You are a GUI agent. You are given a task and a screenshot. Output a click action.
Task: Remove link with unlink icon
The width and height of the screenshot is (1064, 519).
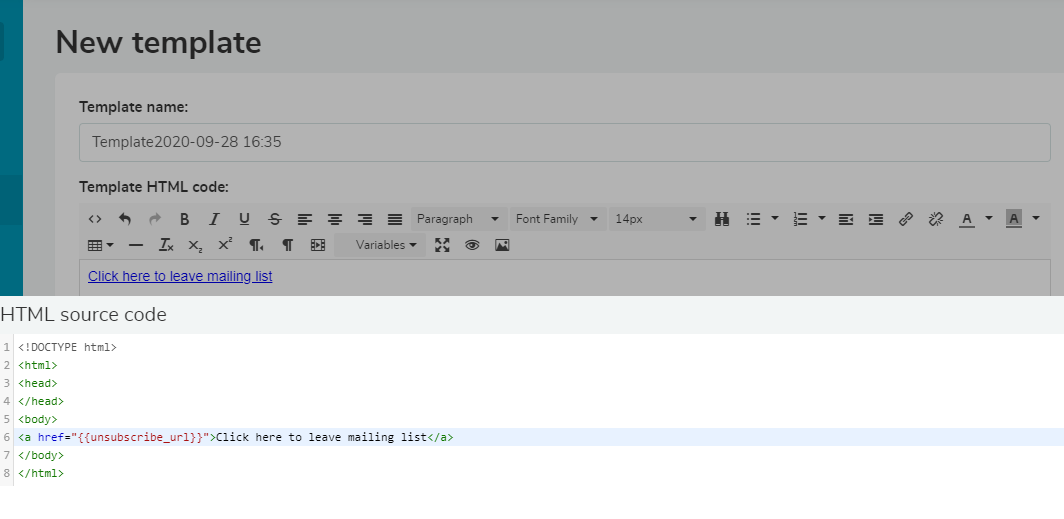point(936,219)
